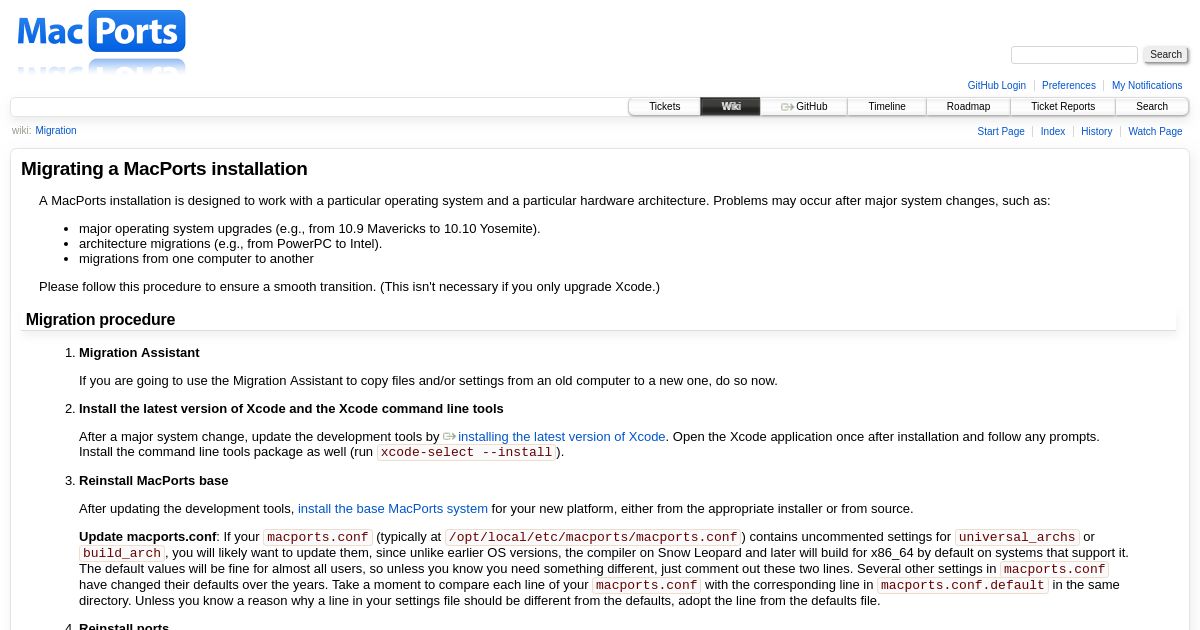Click 'migrations from one computer to another' bullet
Image resolution: width=1200 pixels, height=630 pixels.
coord(196,259)
